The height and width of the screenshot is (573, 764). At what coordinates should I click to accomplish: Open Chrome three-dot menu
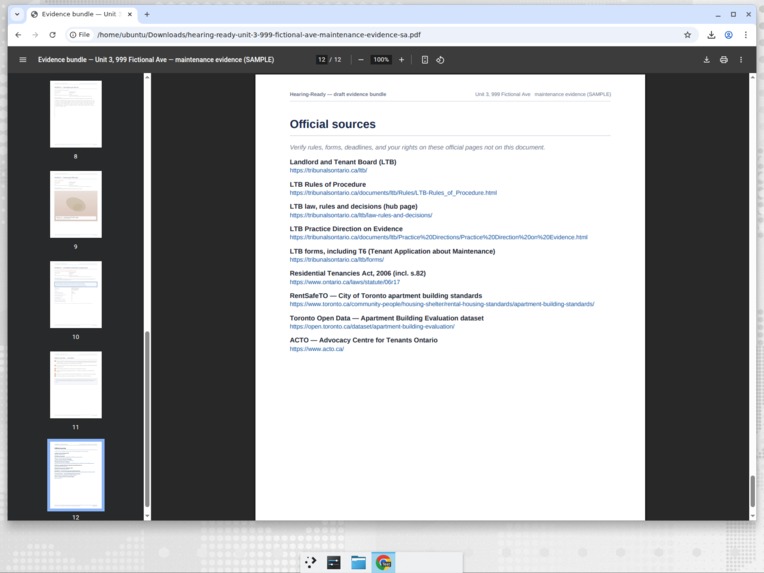[x=745, y=35]
